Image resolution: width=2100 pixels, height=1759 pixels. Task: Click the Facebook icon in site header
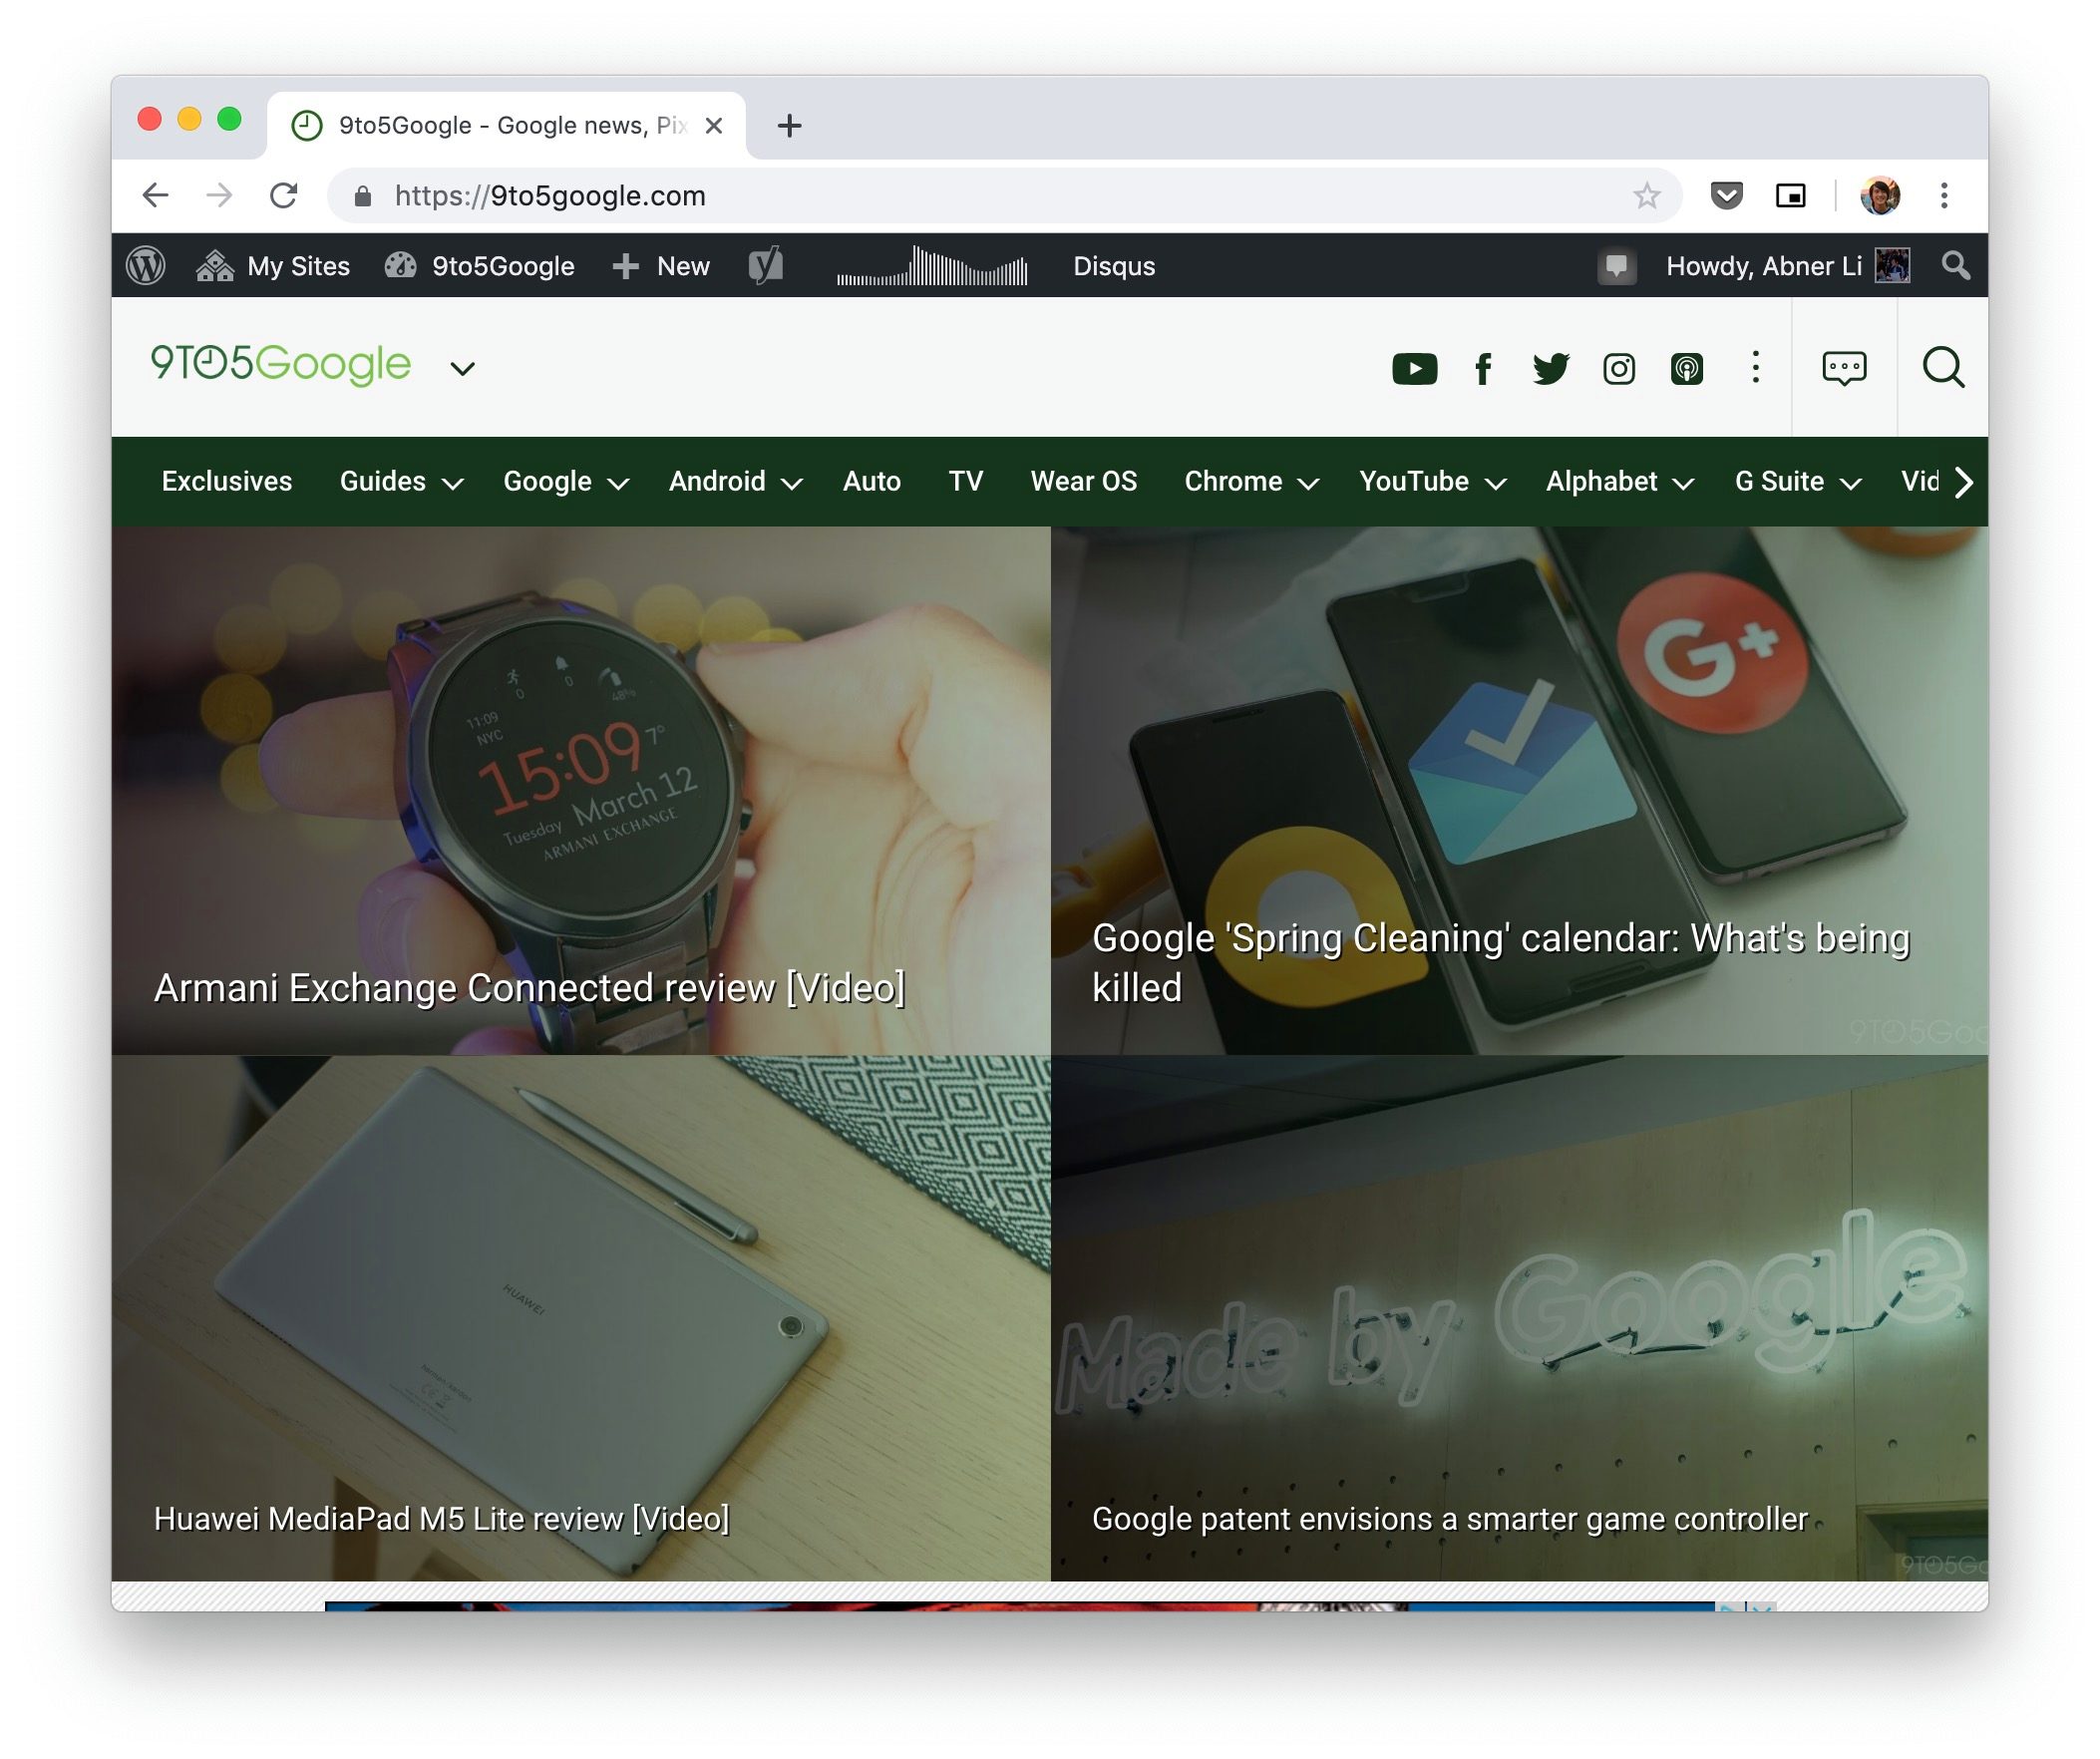coord(1483,369)
